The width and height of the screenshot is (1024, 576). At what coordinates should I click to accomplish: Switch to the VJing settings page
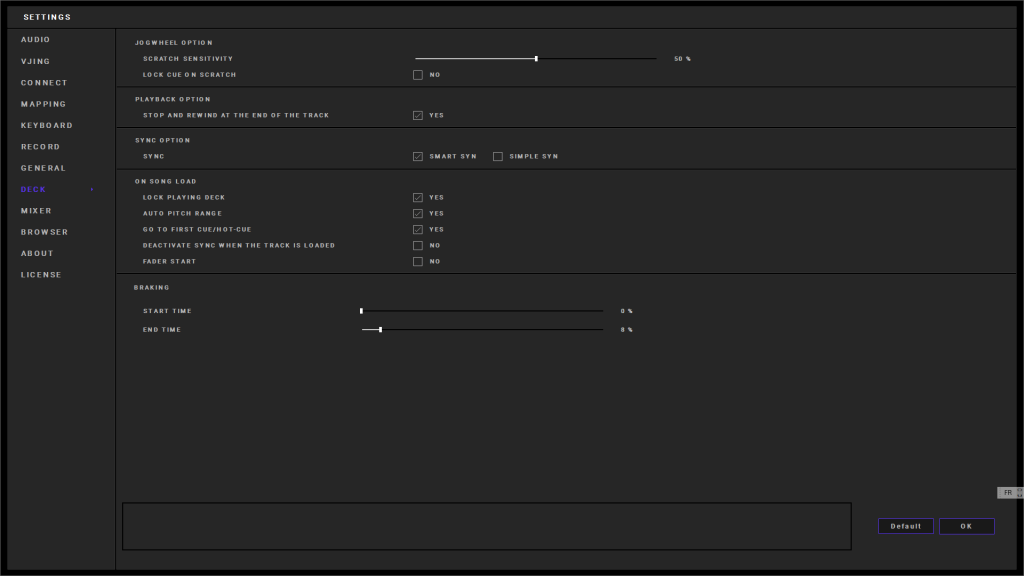pyautogui.click(x=36, y=61)
